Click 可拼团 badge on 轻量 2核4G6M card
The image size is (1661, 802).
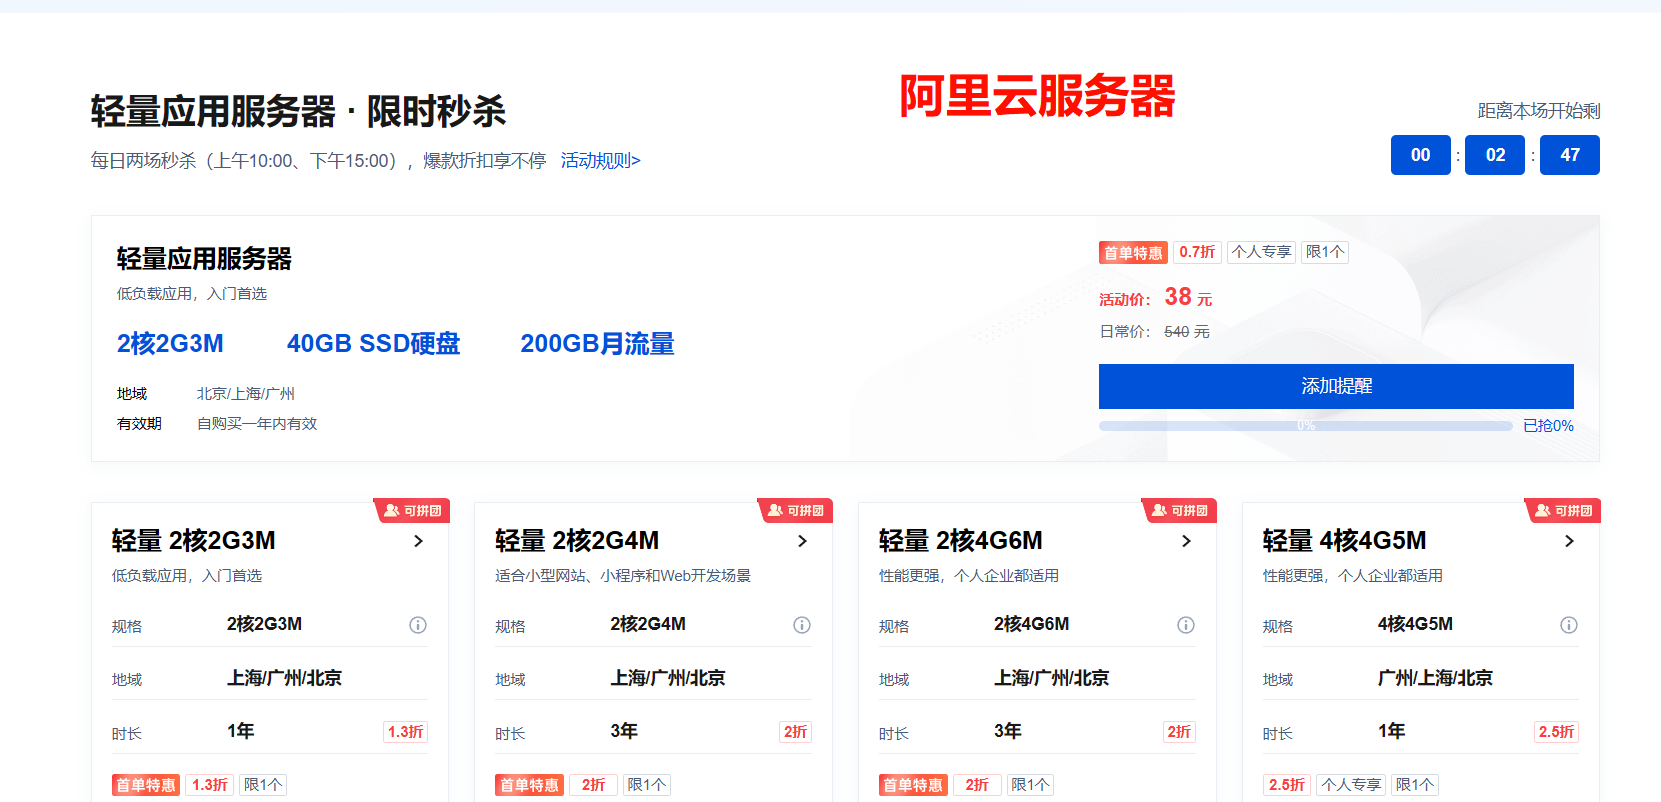pyautogui.click(x=1179, y=510)
